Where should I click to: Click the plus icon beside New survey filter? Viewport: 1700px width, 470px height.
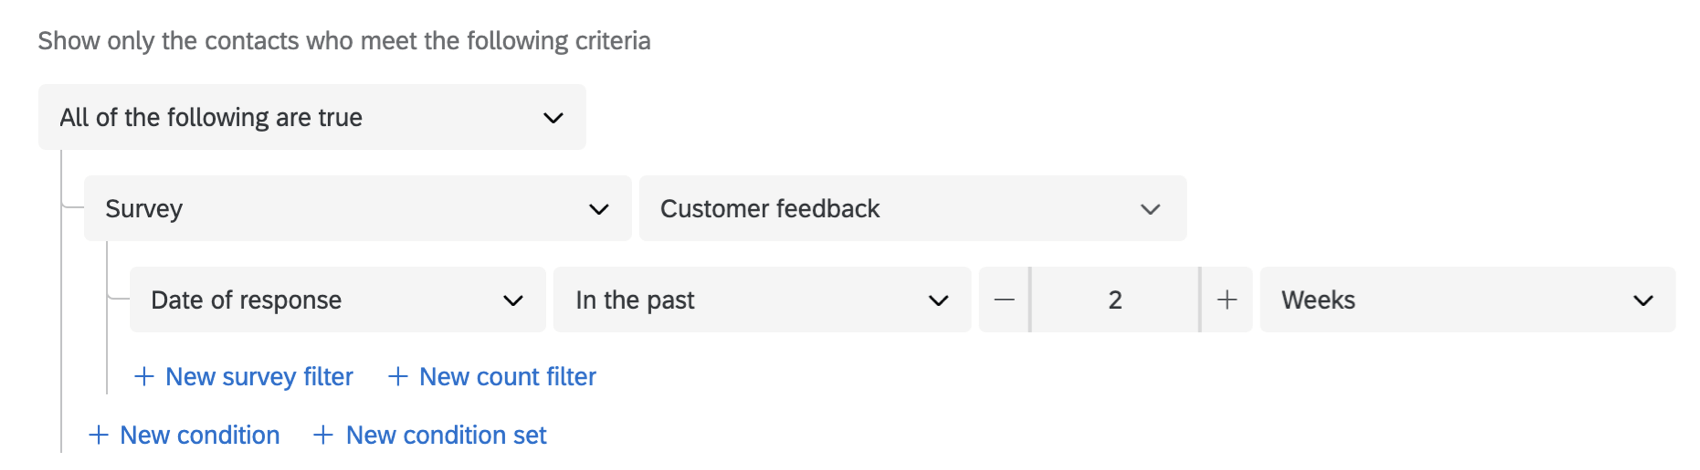click(144, 377)
